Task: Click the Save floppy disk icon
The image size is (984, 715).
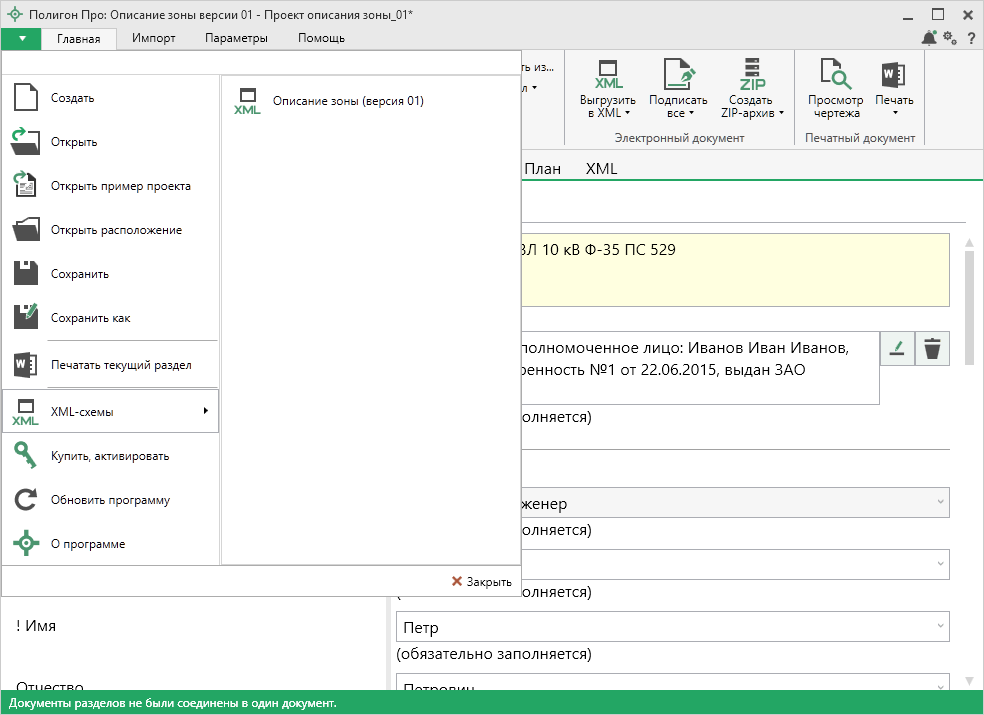Action: coord(26,274)
